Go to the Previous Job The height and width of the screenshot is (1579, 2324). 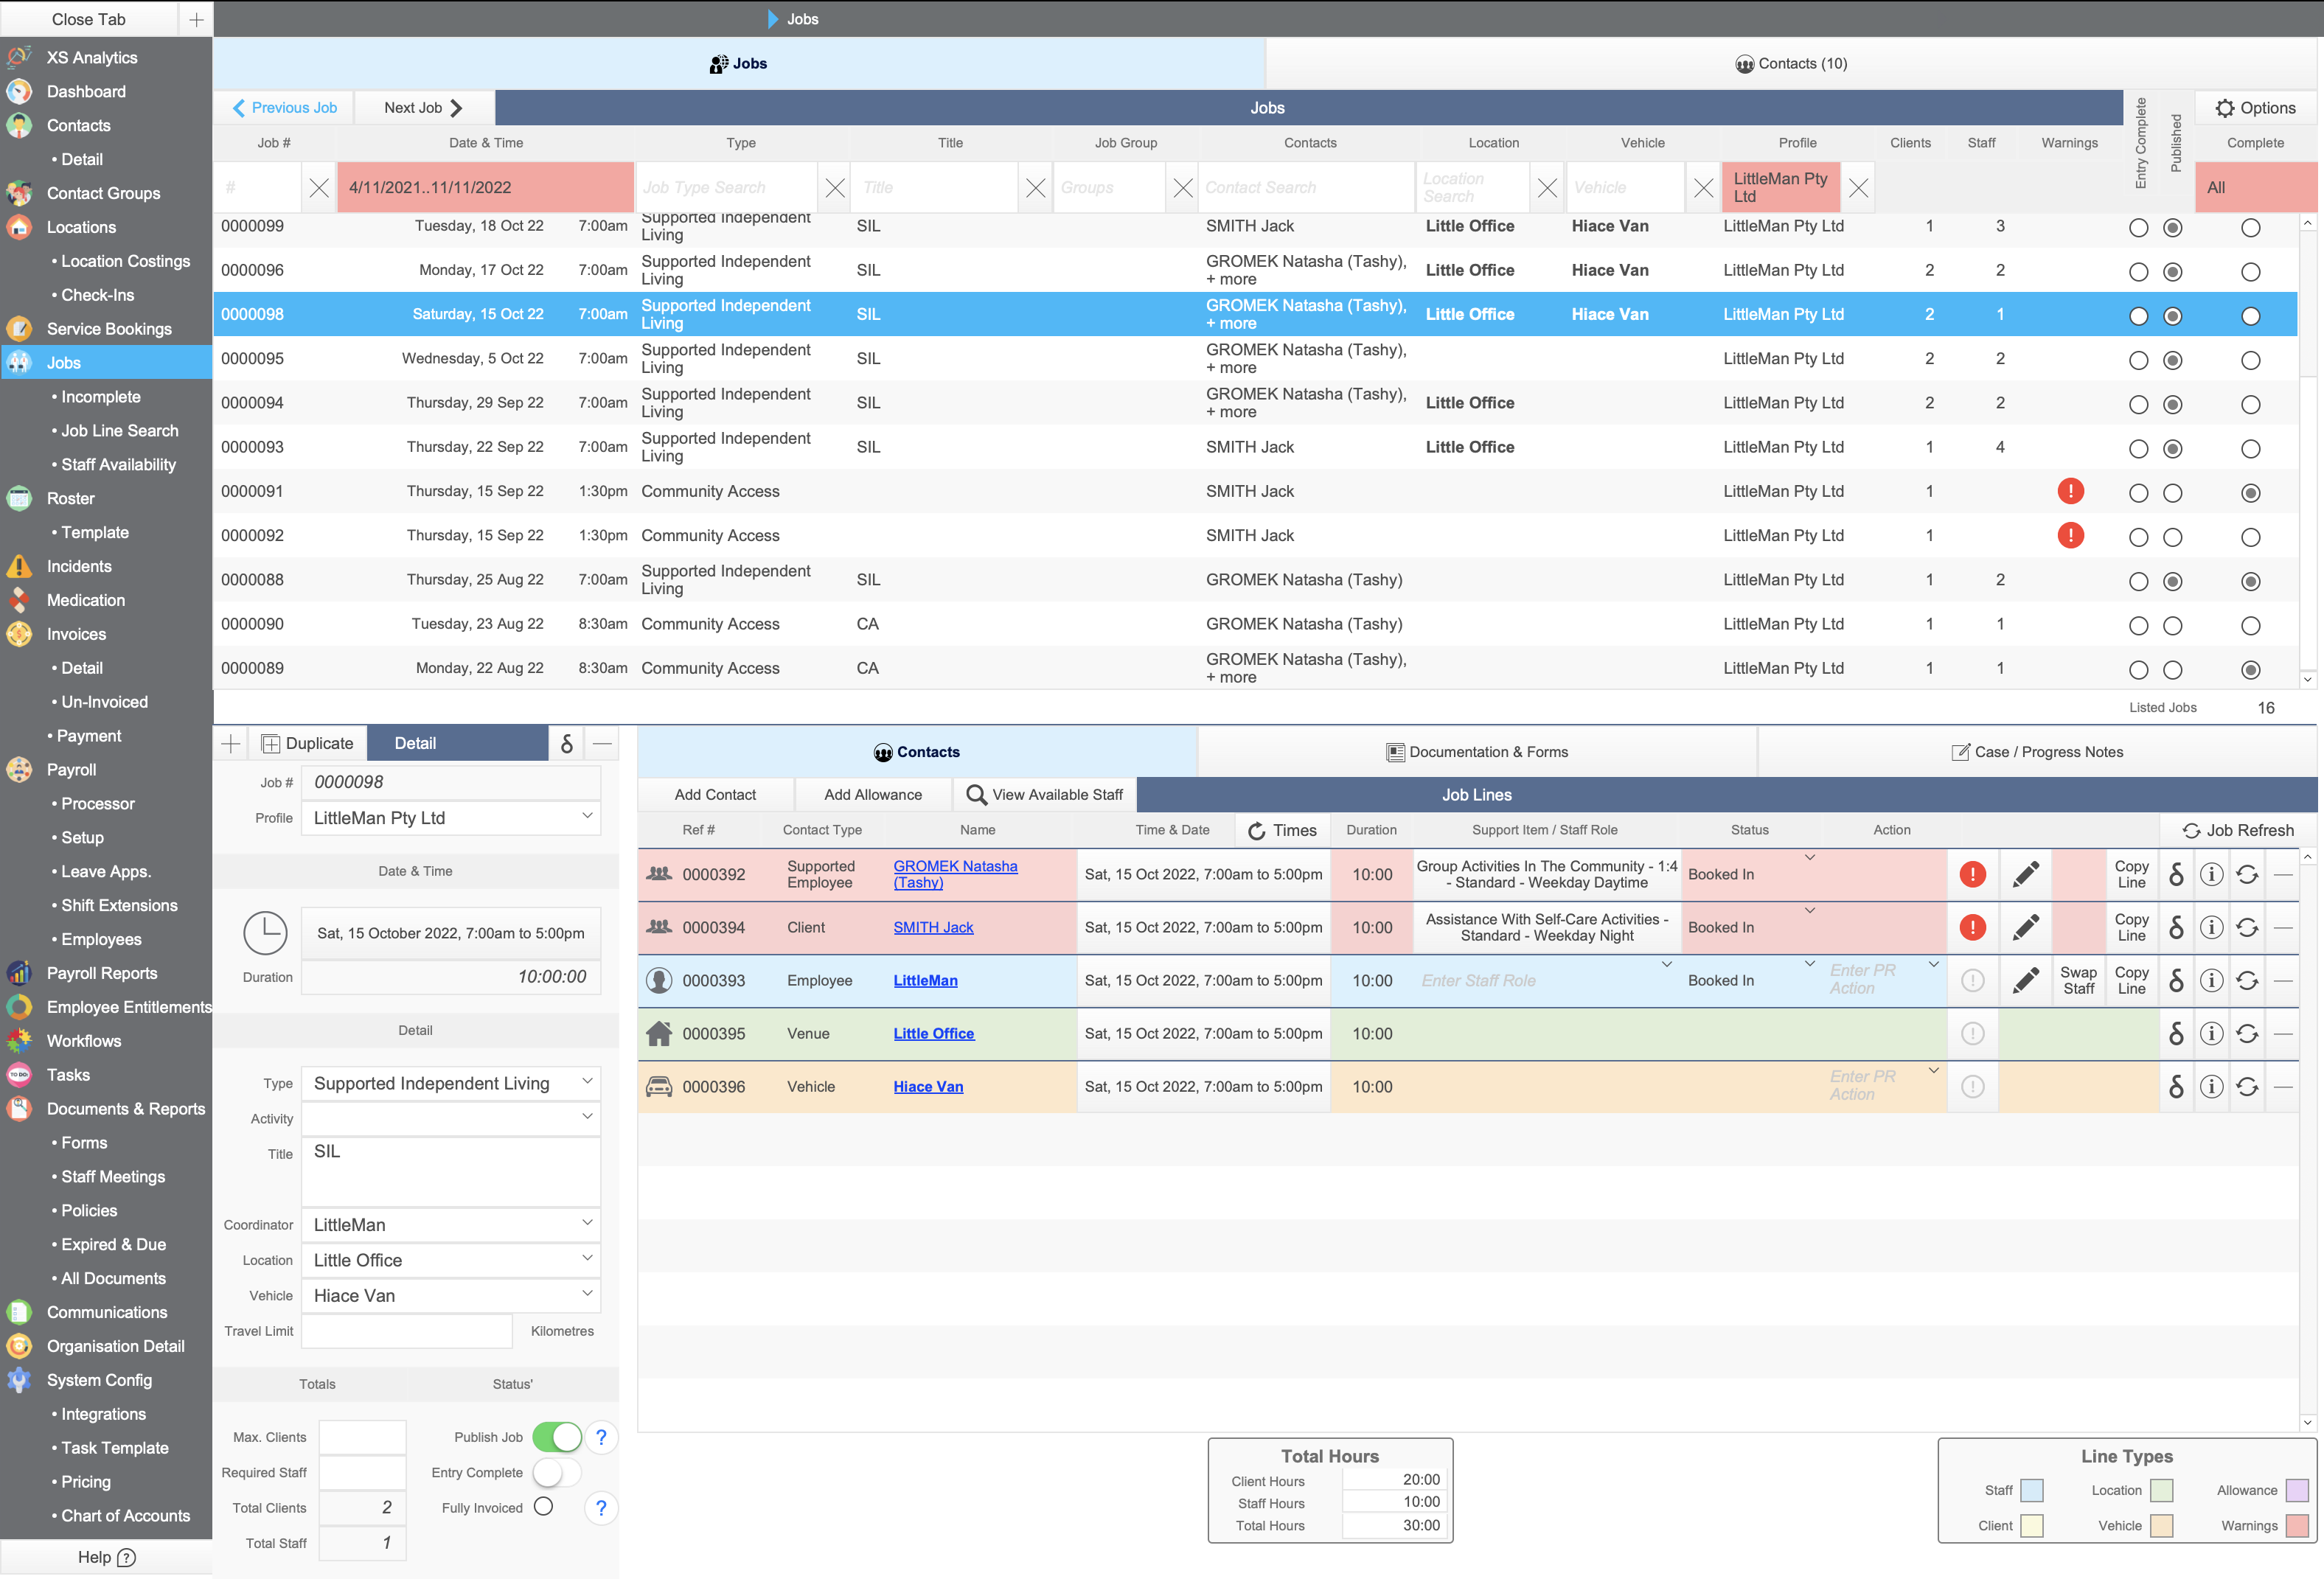(x=285, y=108)
